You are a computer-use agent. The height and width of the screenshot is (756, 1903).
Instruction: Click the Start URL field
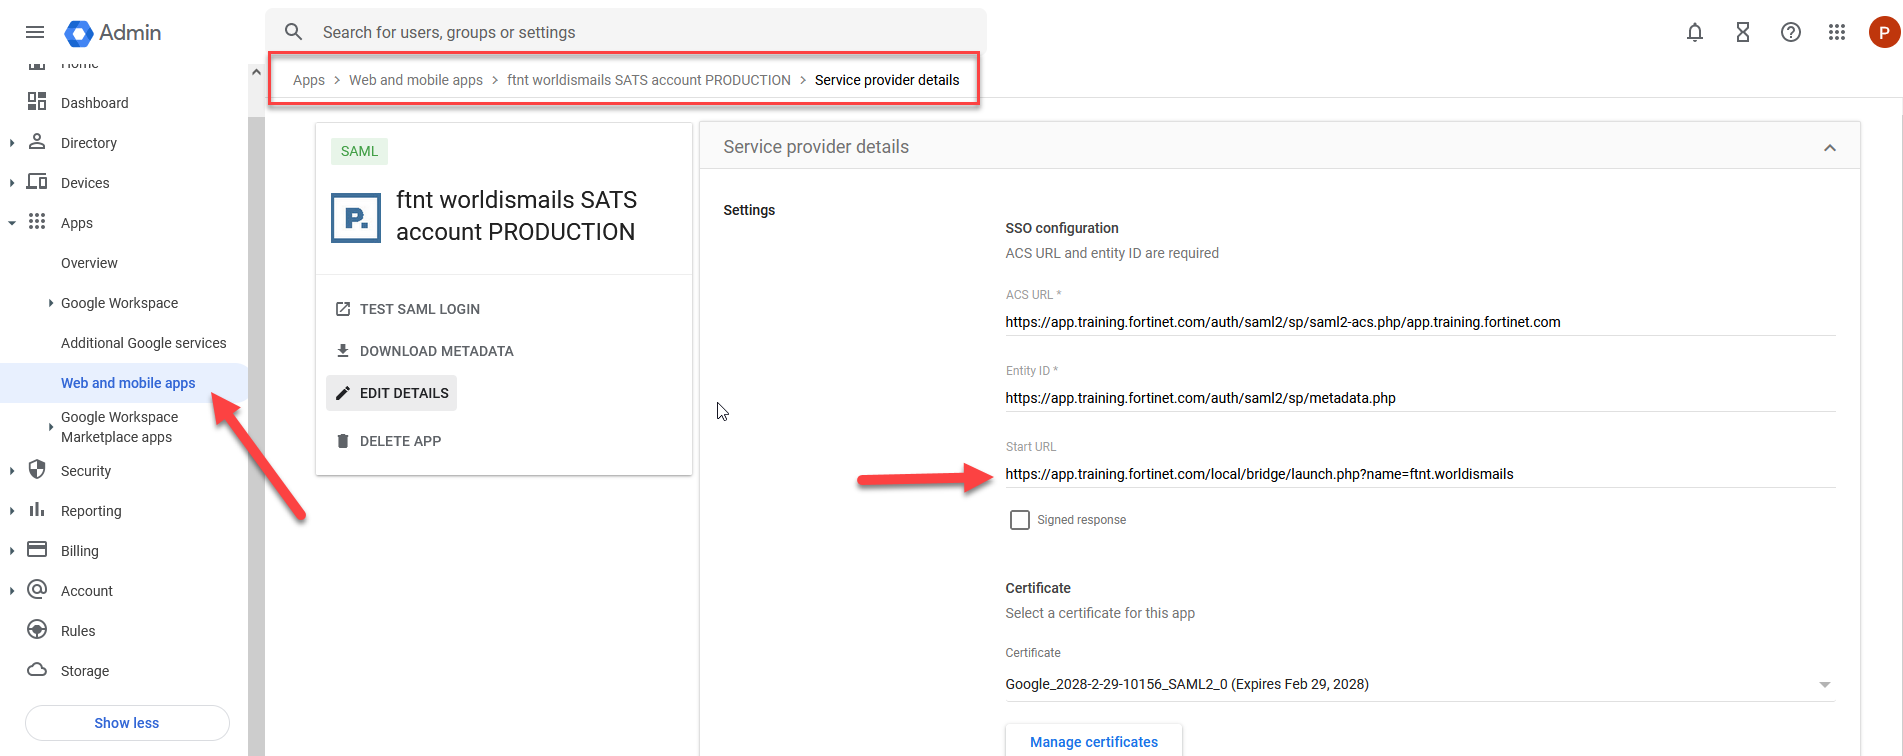[x=1420, y=474]
